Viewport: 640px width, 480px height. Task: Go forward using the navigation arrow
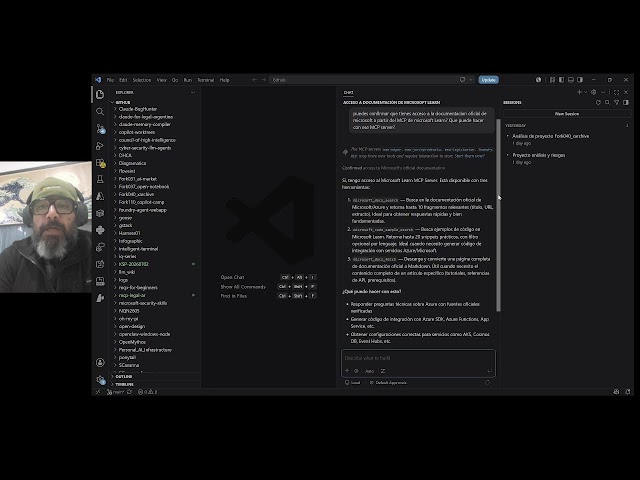pos(264,80)
